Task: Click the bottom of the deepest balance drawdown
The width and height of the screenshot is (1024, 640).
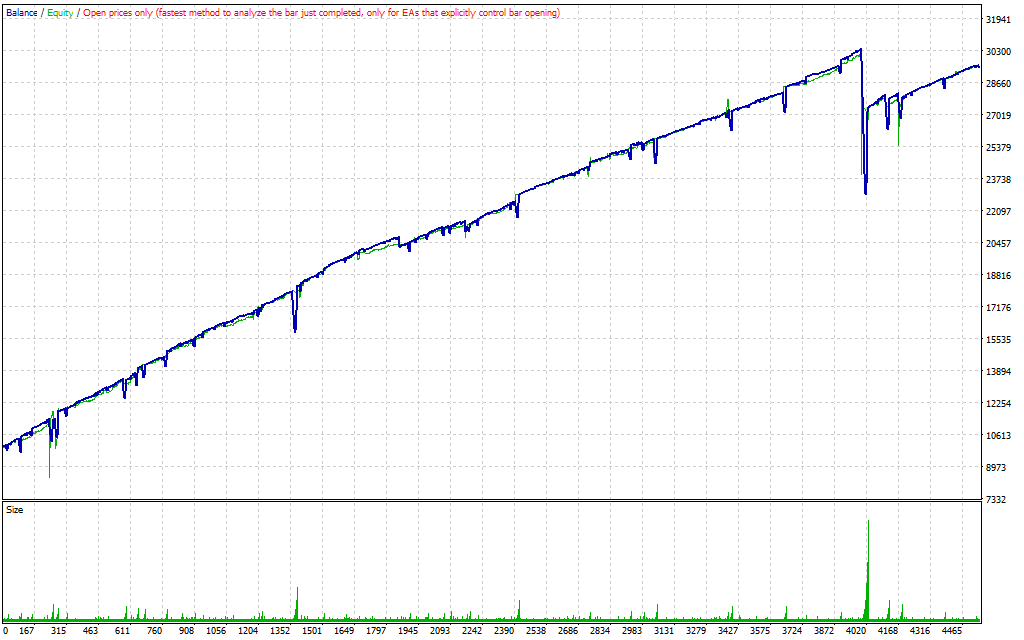Action: (x=865, y=192)
